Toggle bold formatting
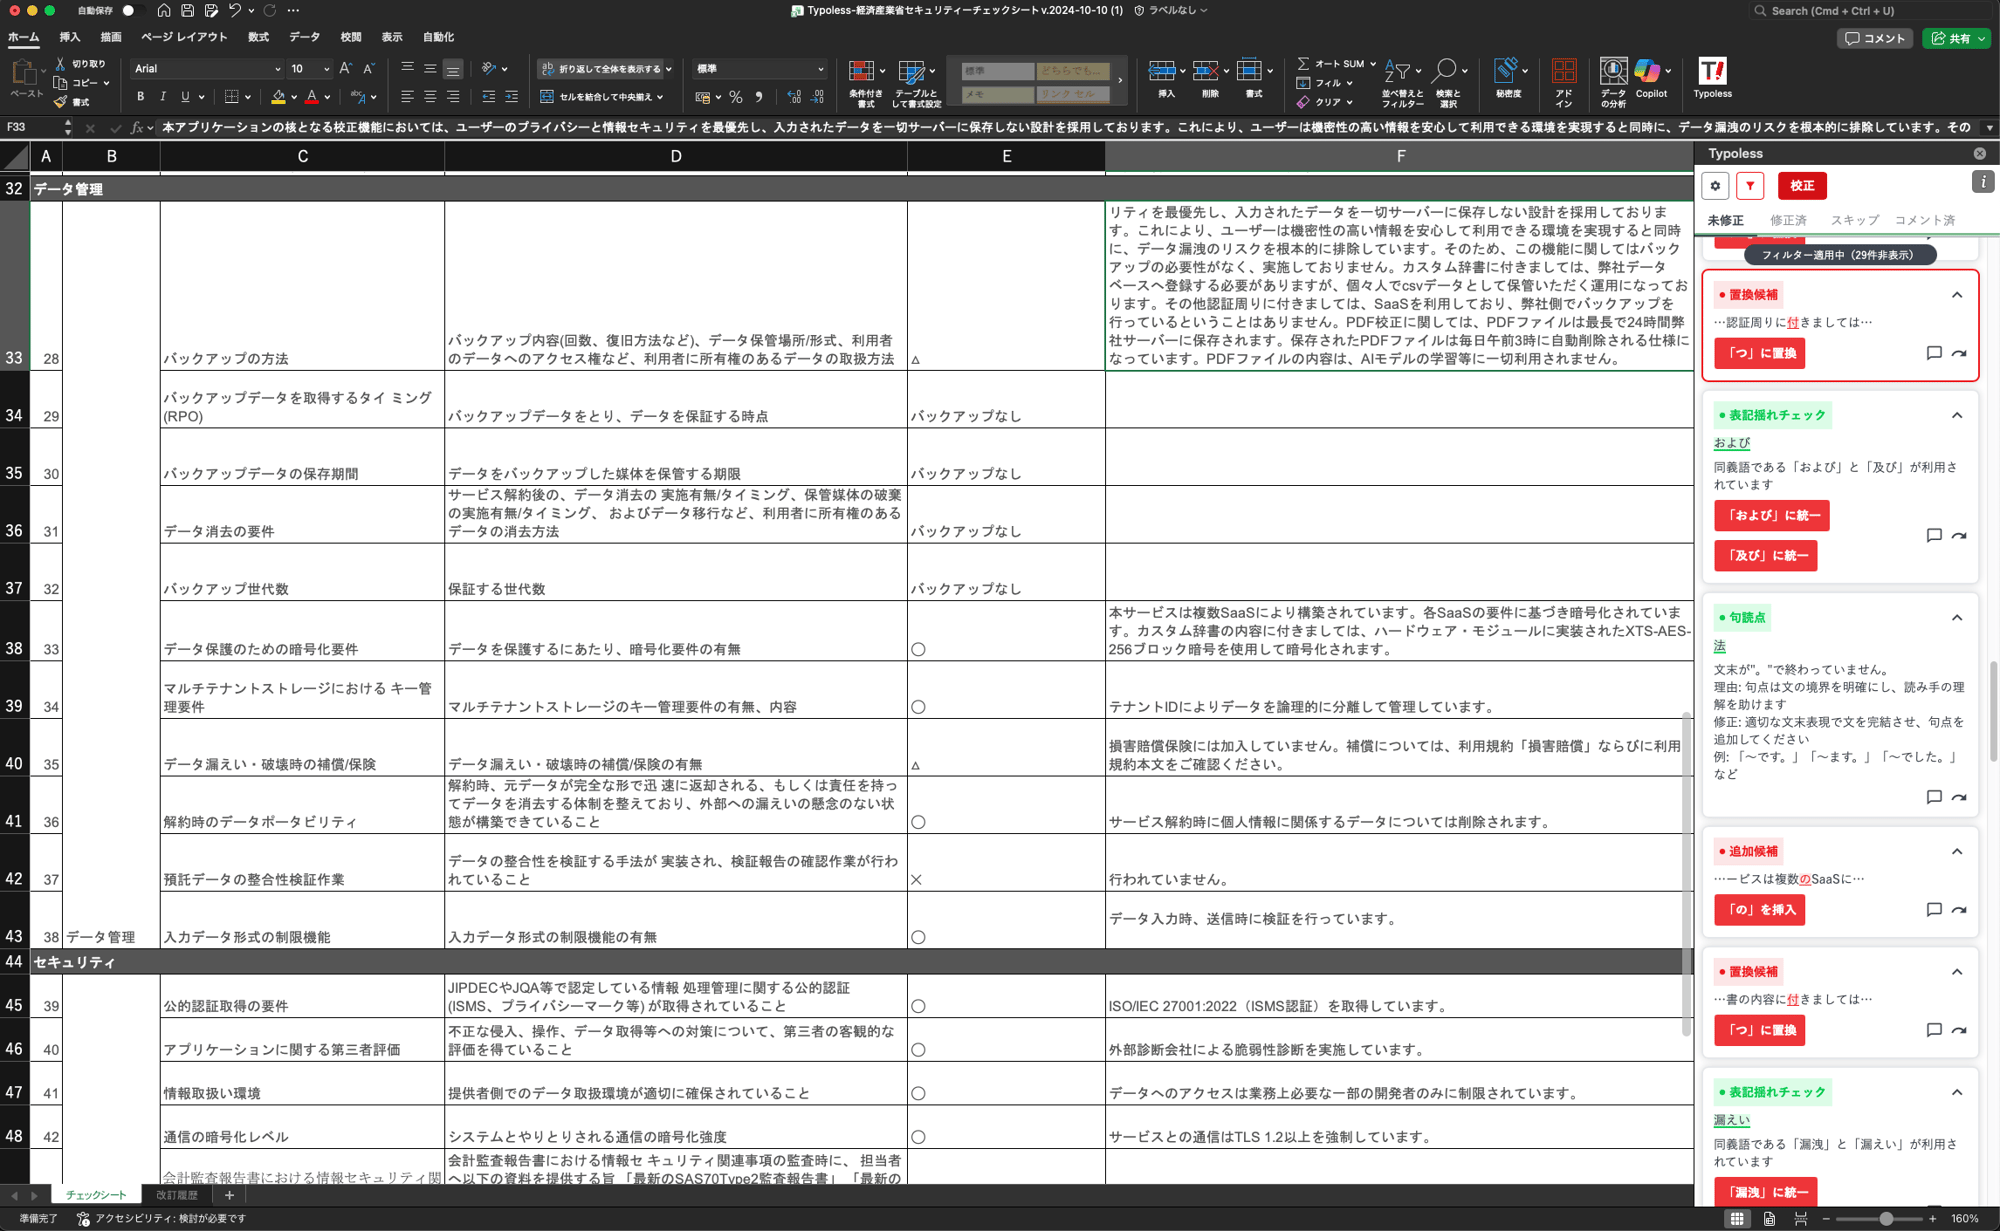 [140, 97]
